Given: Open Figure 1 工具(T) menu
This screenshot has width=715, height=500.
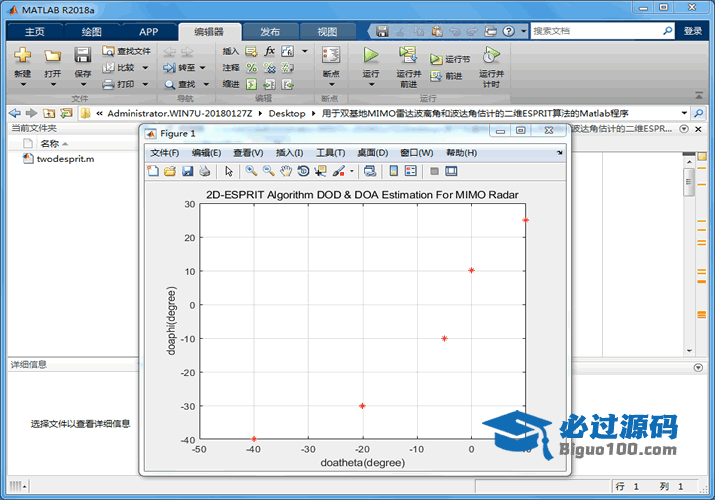Looking at the screenshot, I should (x=331, y=153).
